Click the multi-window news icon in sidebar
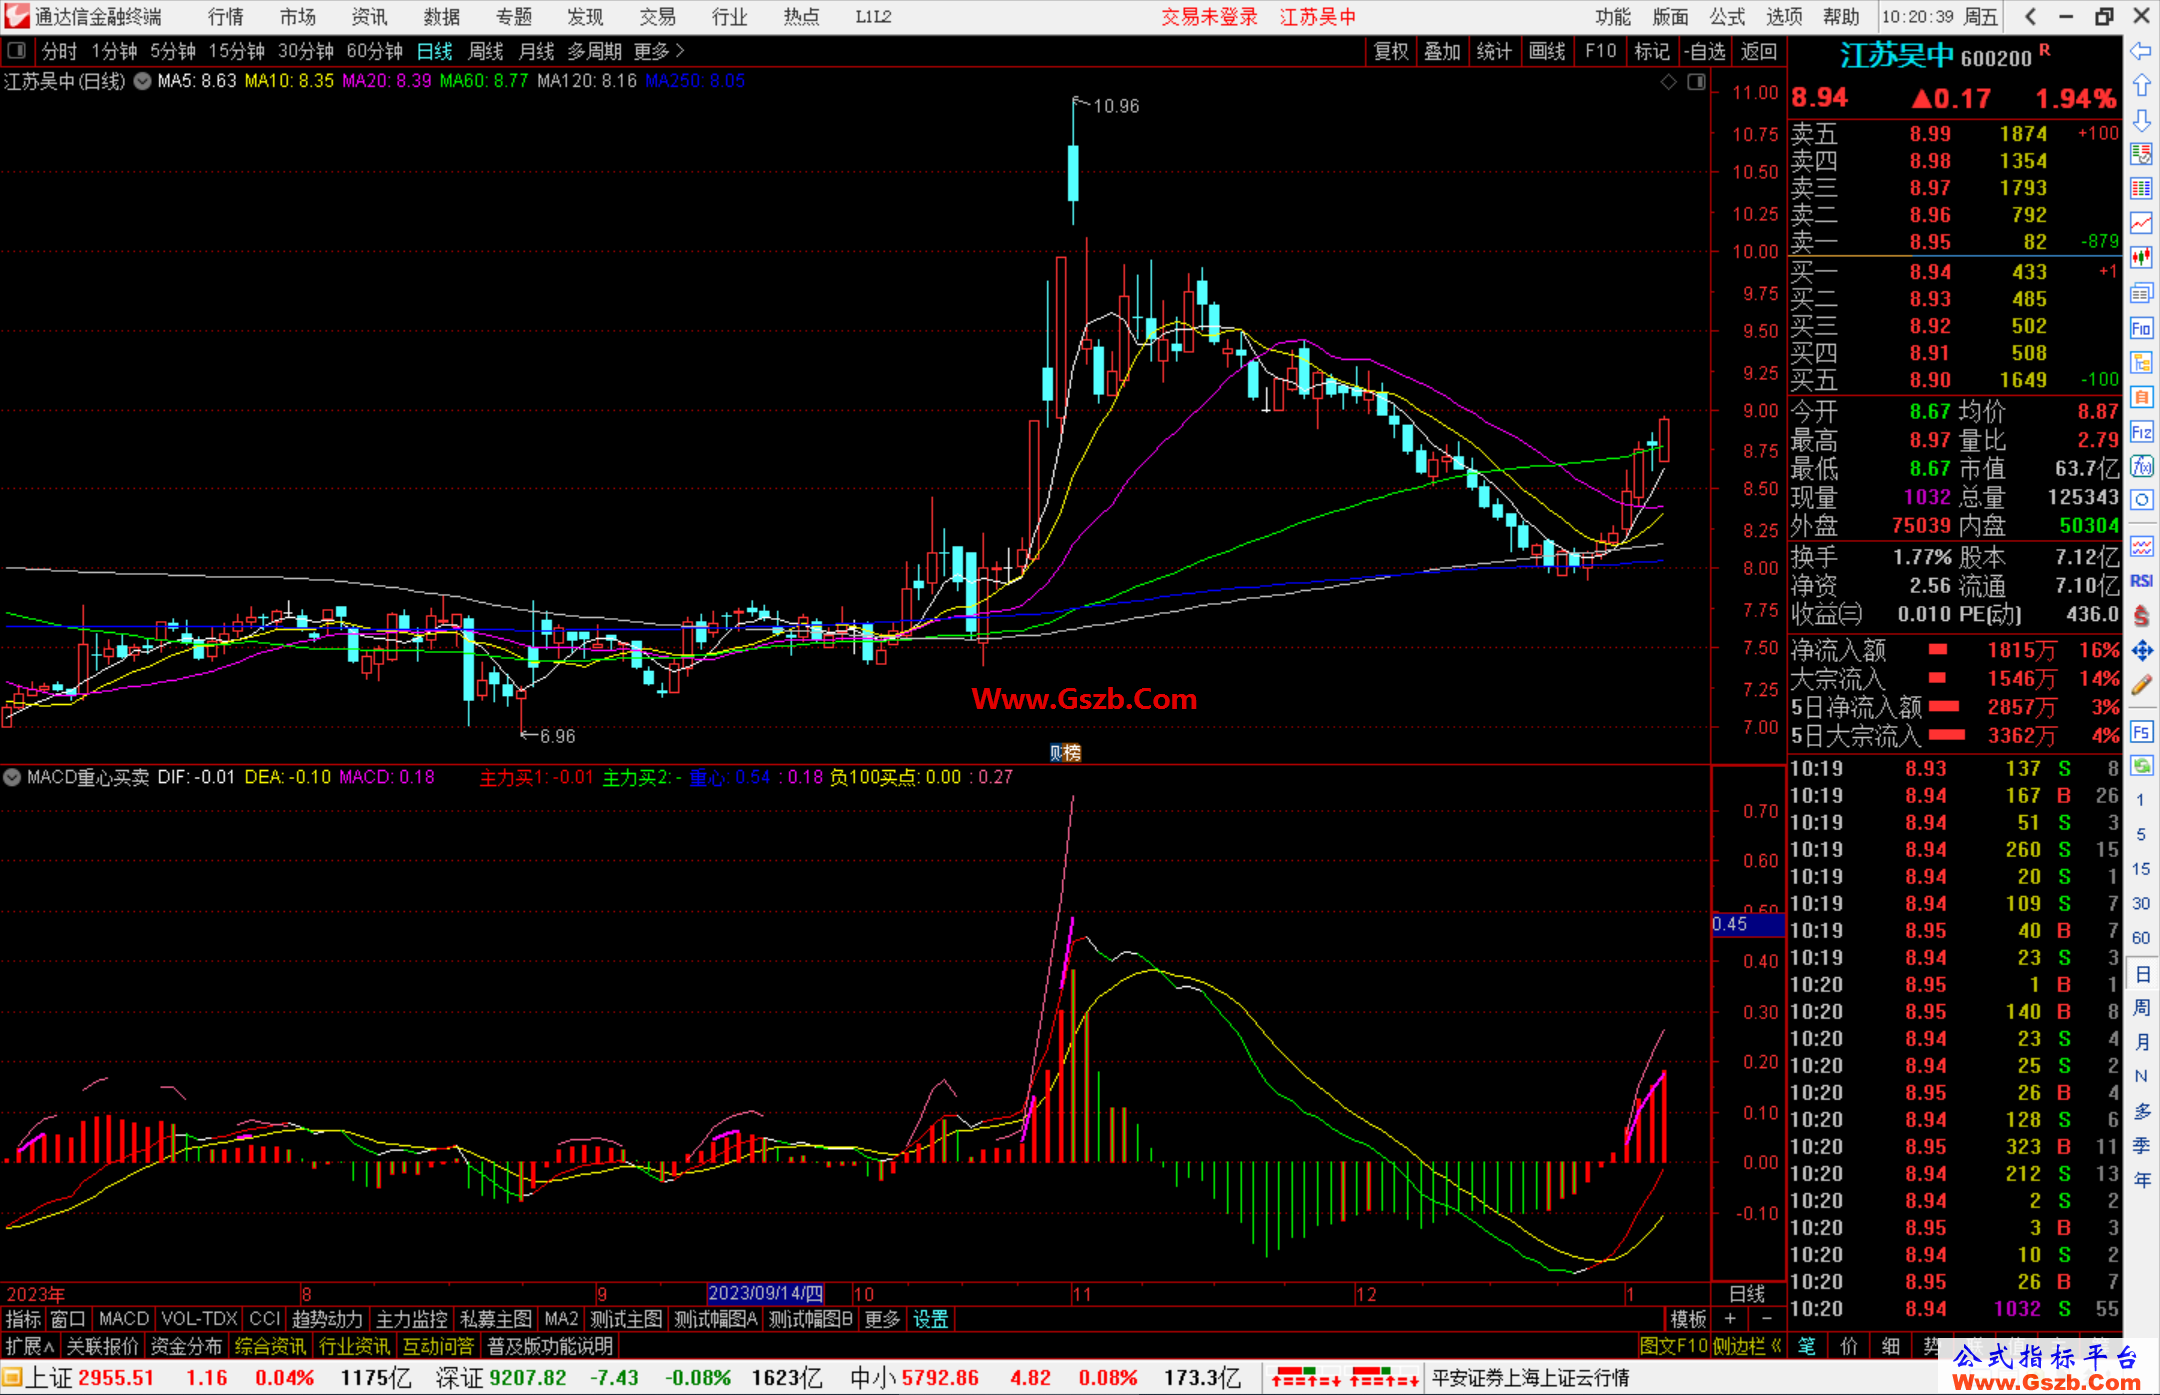2160x1395 pixels. pos(2141,293)
